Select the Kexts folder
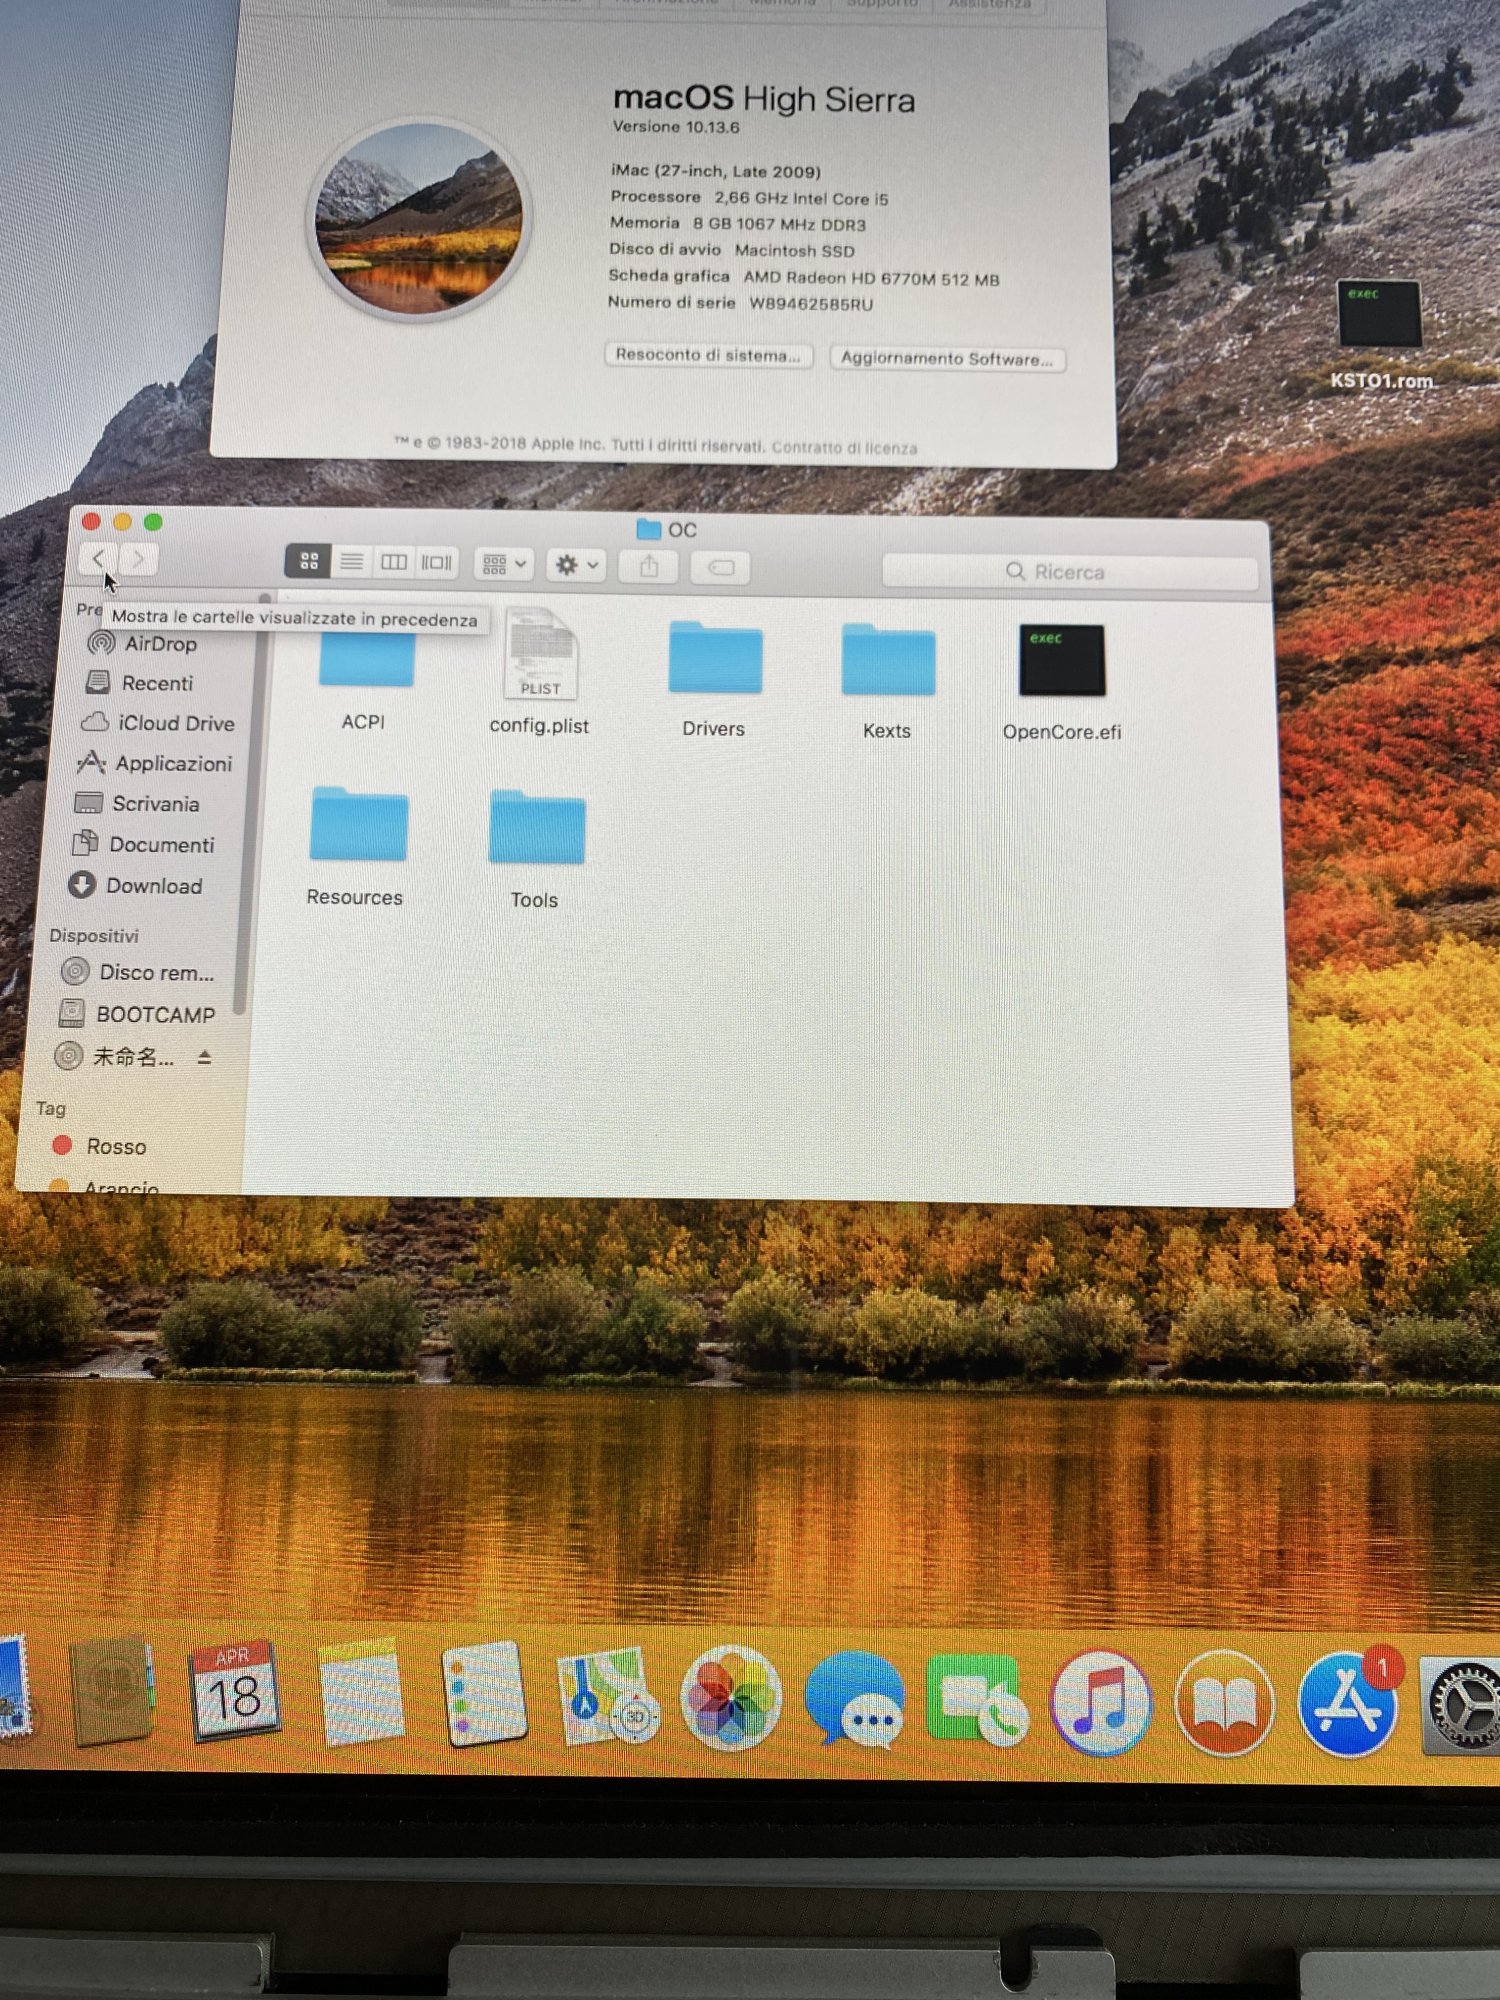The image size is (1500, 2000). [888, 683]
